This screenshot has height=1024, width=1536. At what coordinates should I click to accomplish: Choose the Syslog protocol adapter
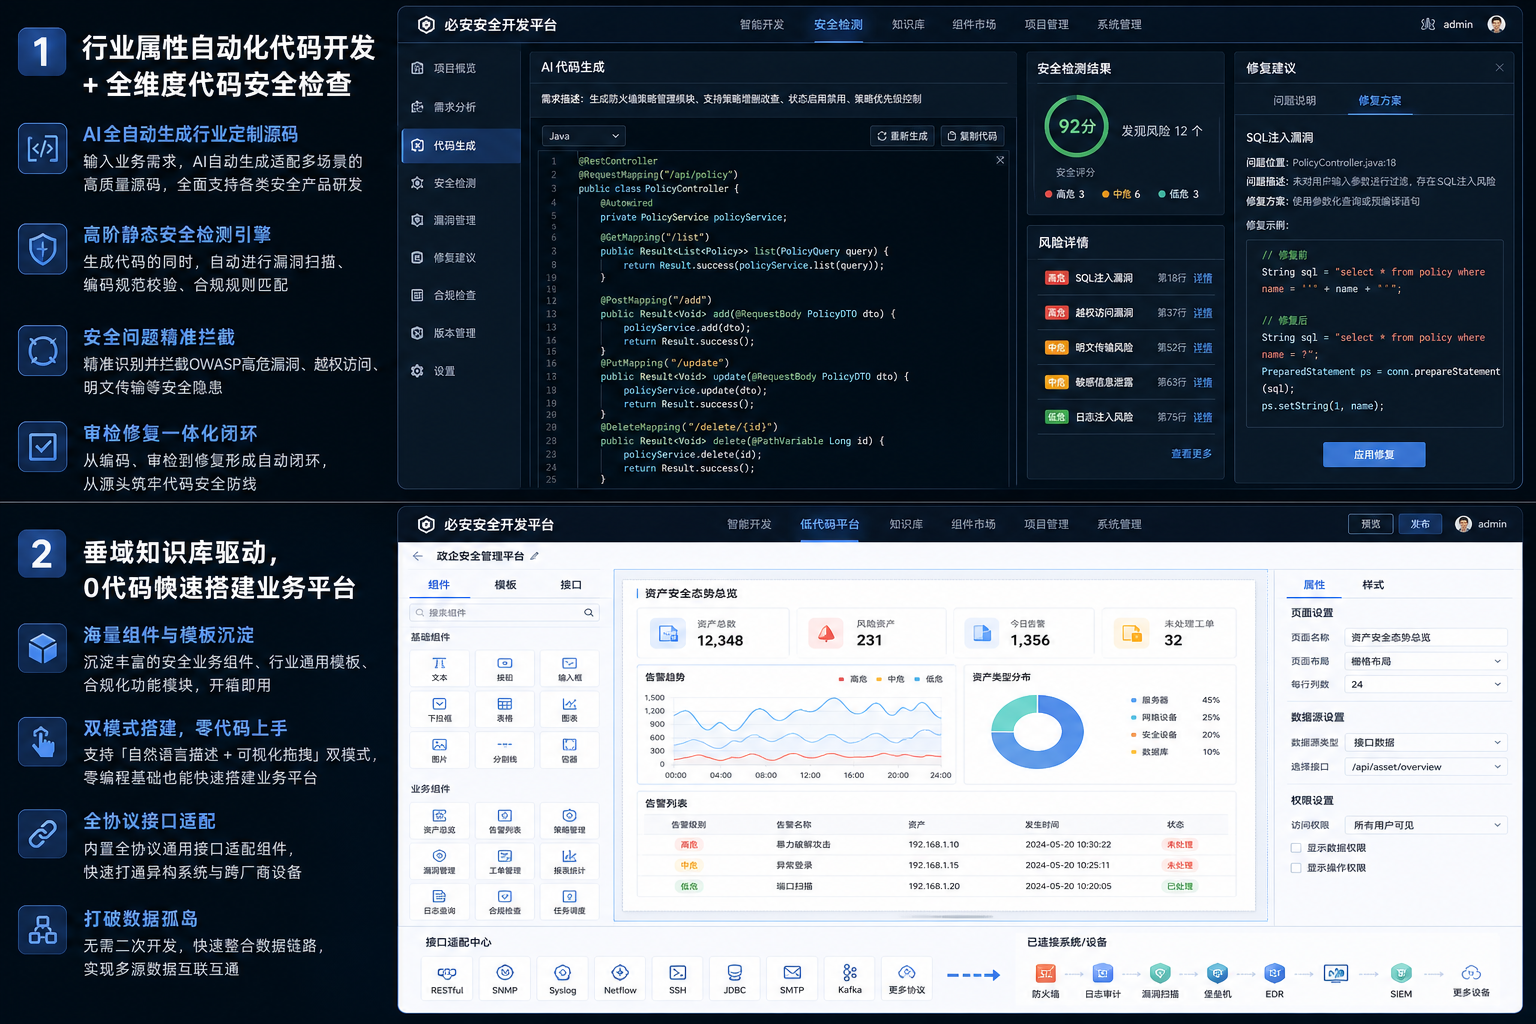[x=562, y=979]
